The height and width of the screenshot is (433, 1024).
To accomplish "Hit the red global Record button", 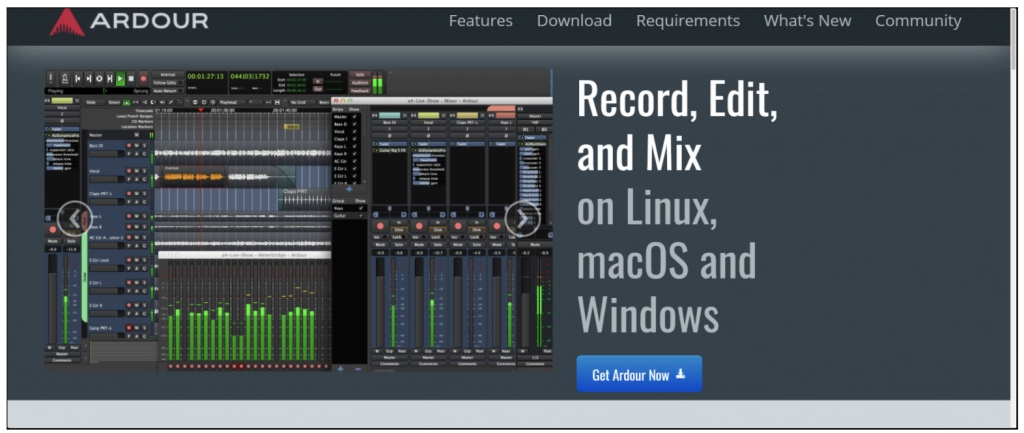I will pyautogui.click(x=144, y=78).
